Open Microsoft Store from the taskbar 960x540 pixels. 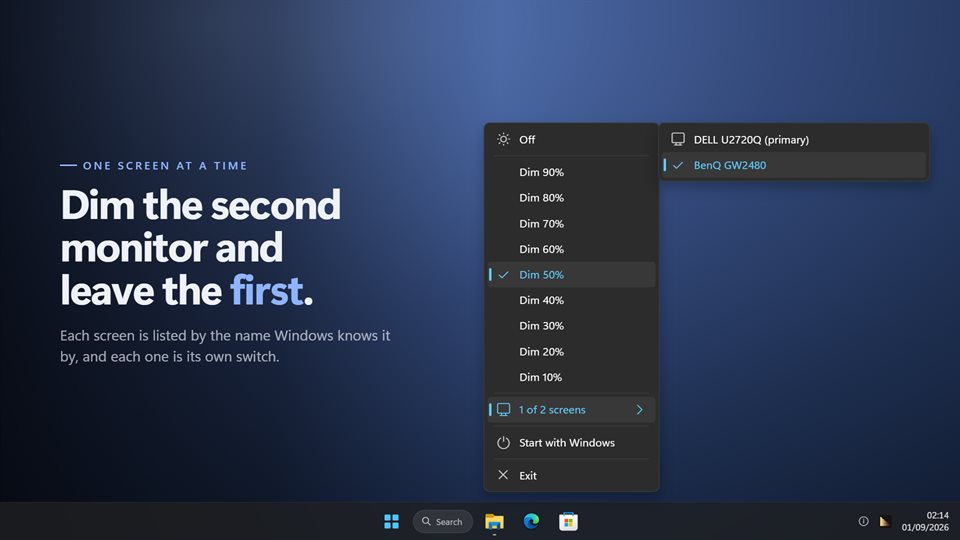(x=568, y=522)
